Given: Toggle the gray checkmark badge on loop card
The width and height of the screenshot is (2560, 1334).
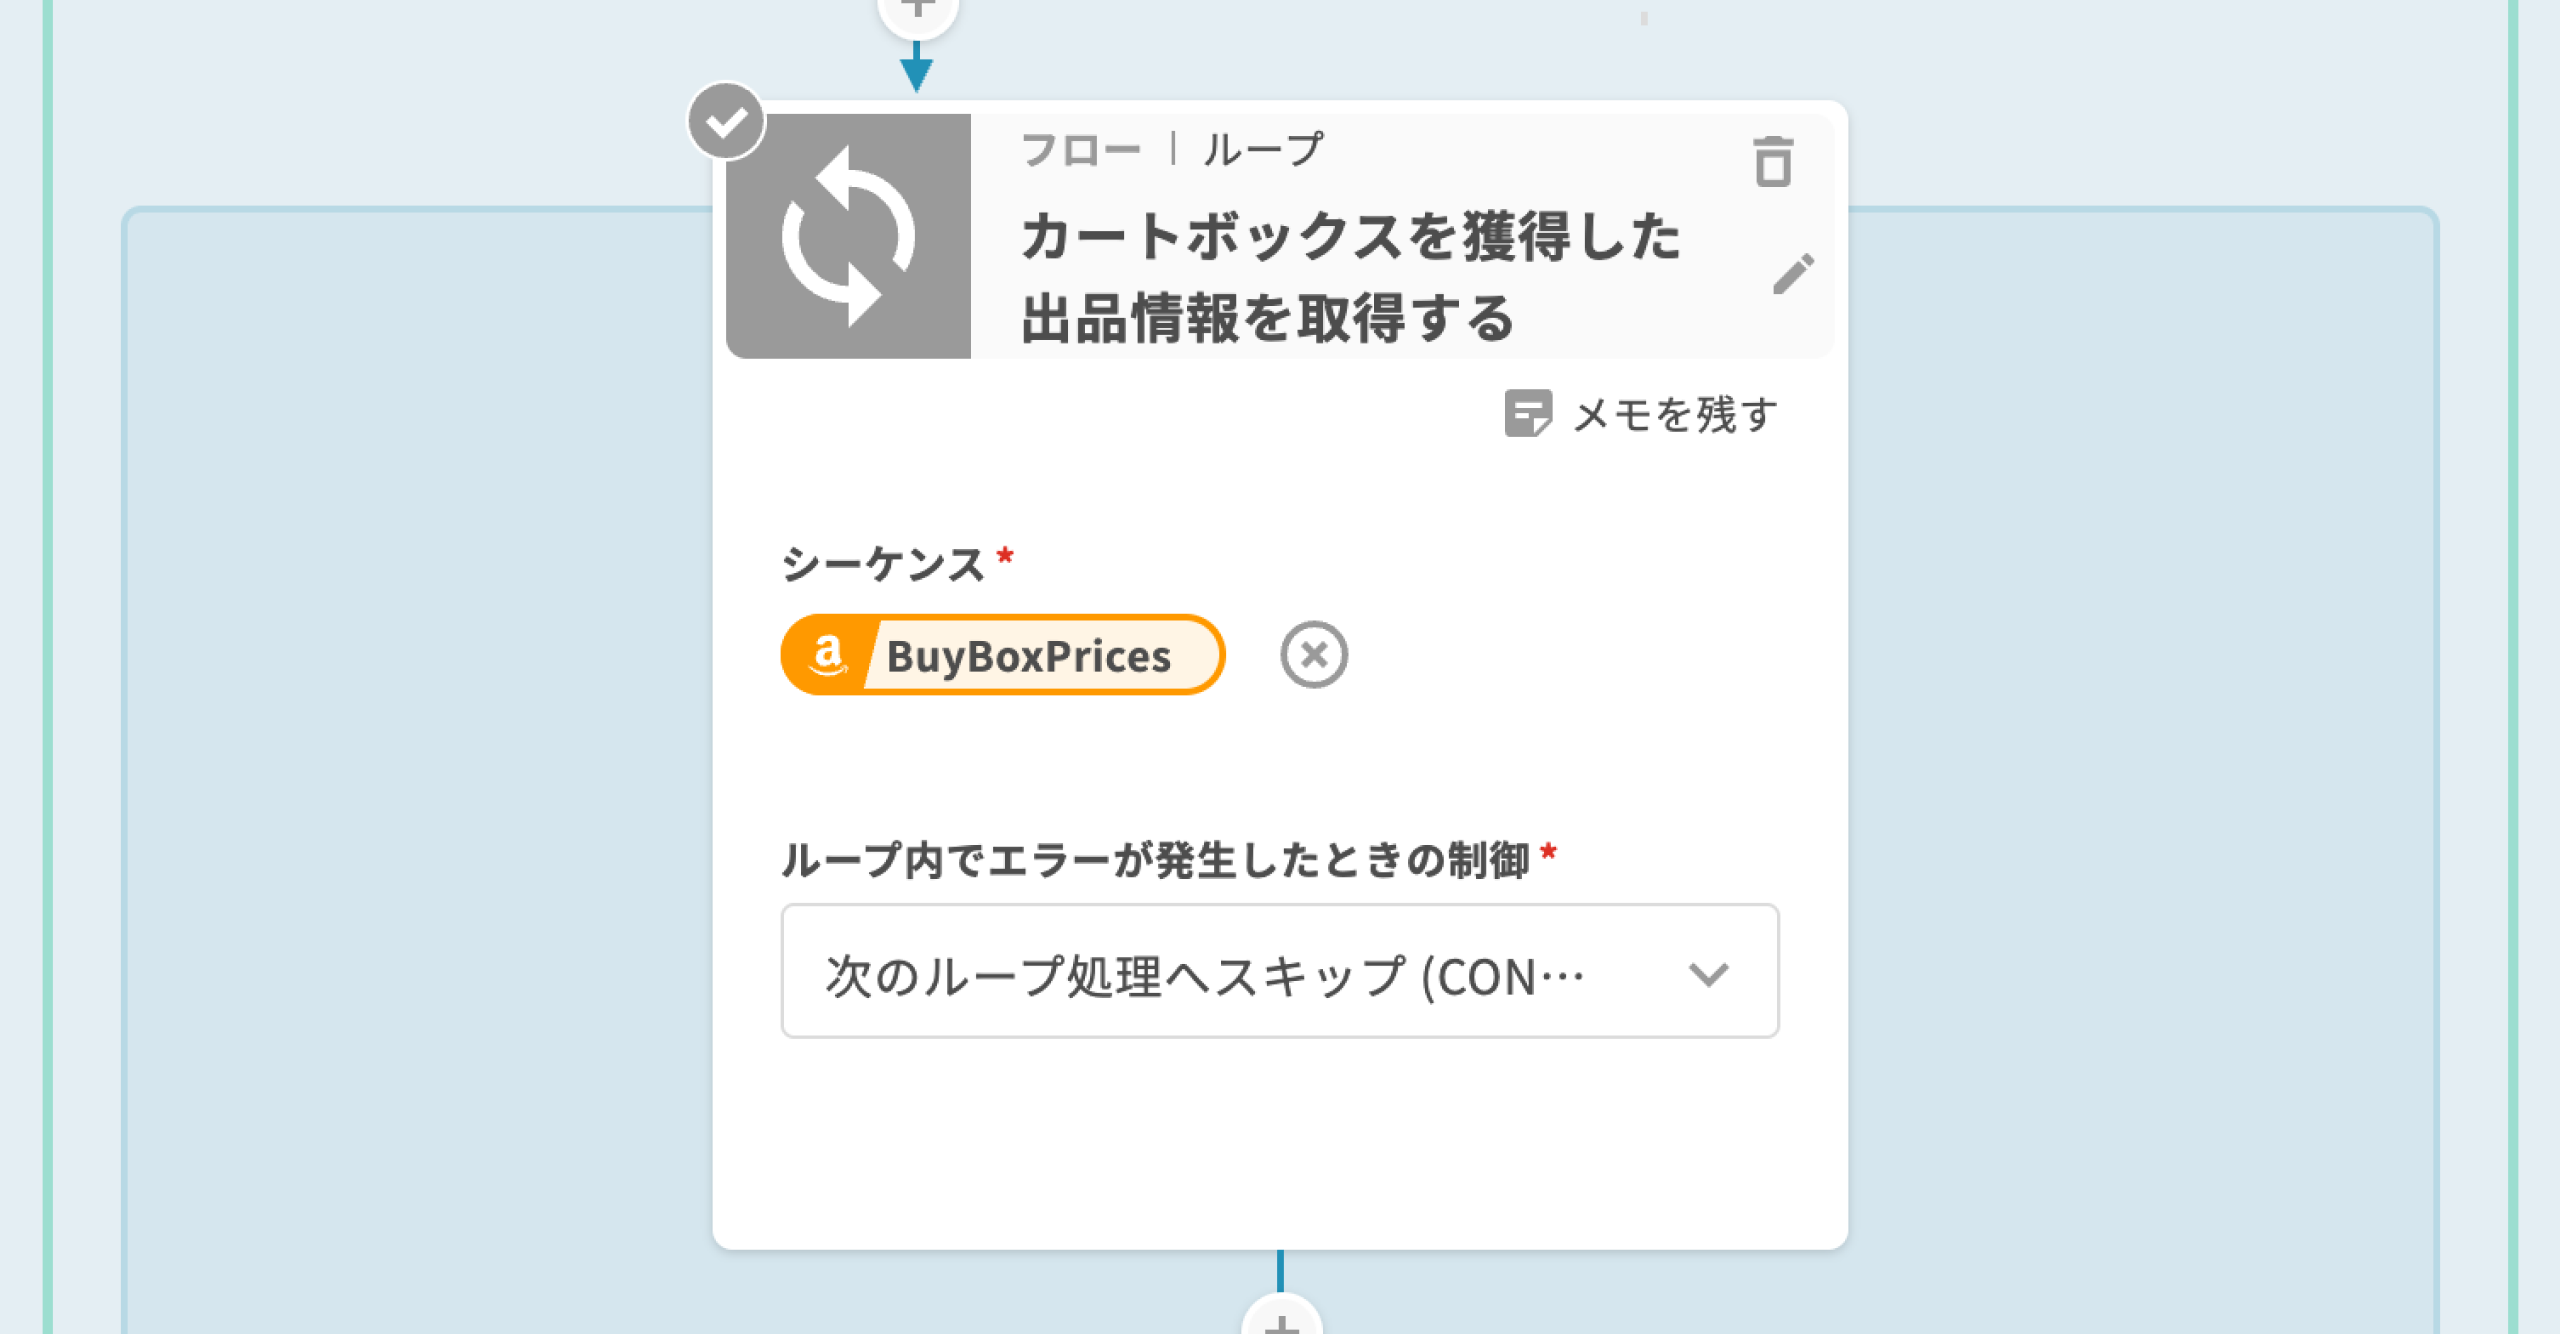Looking at the screenshot, I should coord(726,122).
